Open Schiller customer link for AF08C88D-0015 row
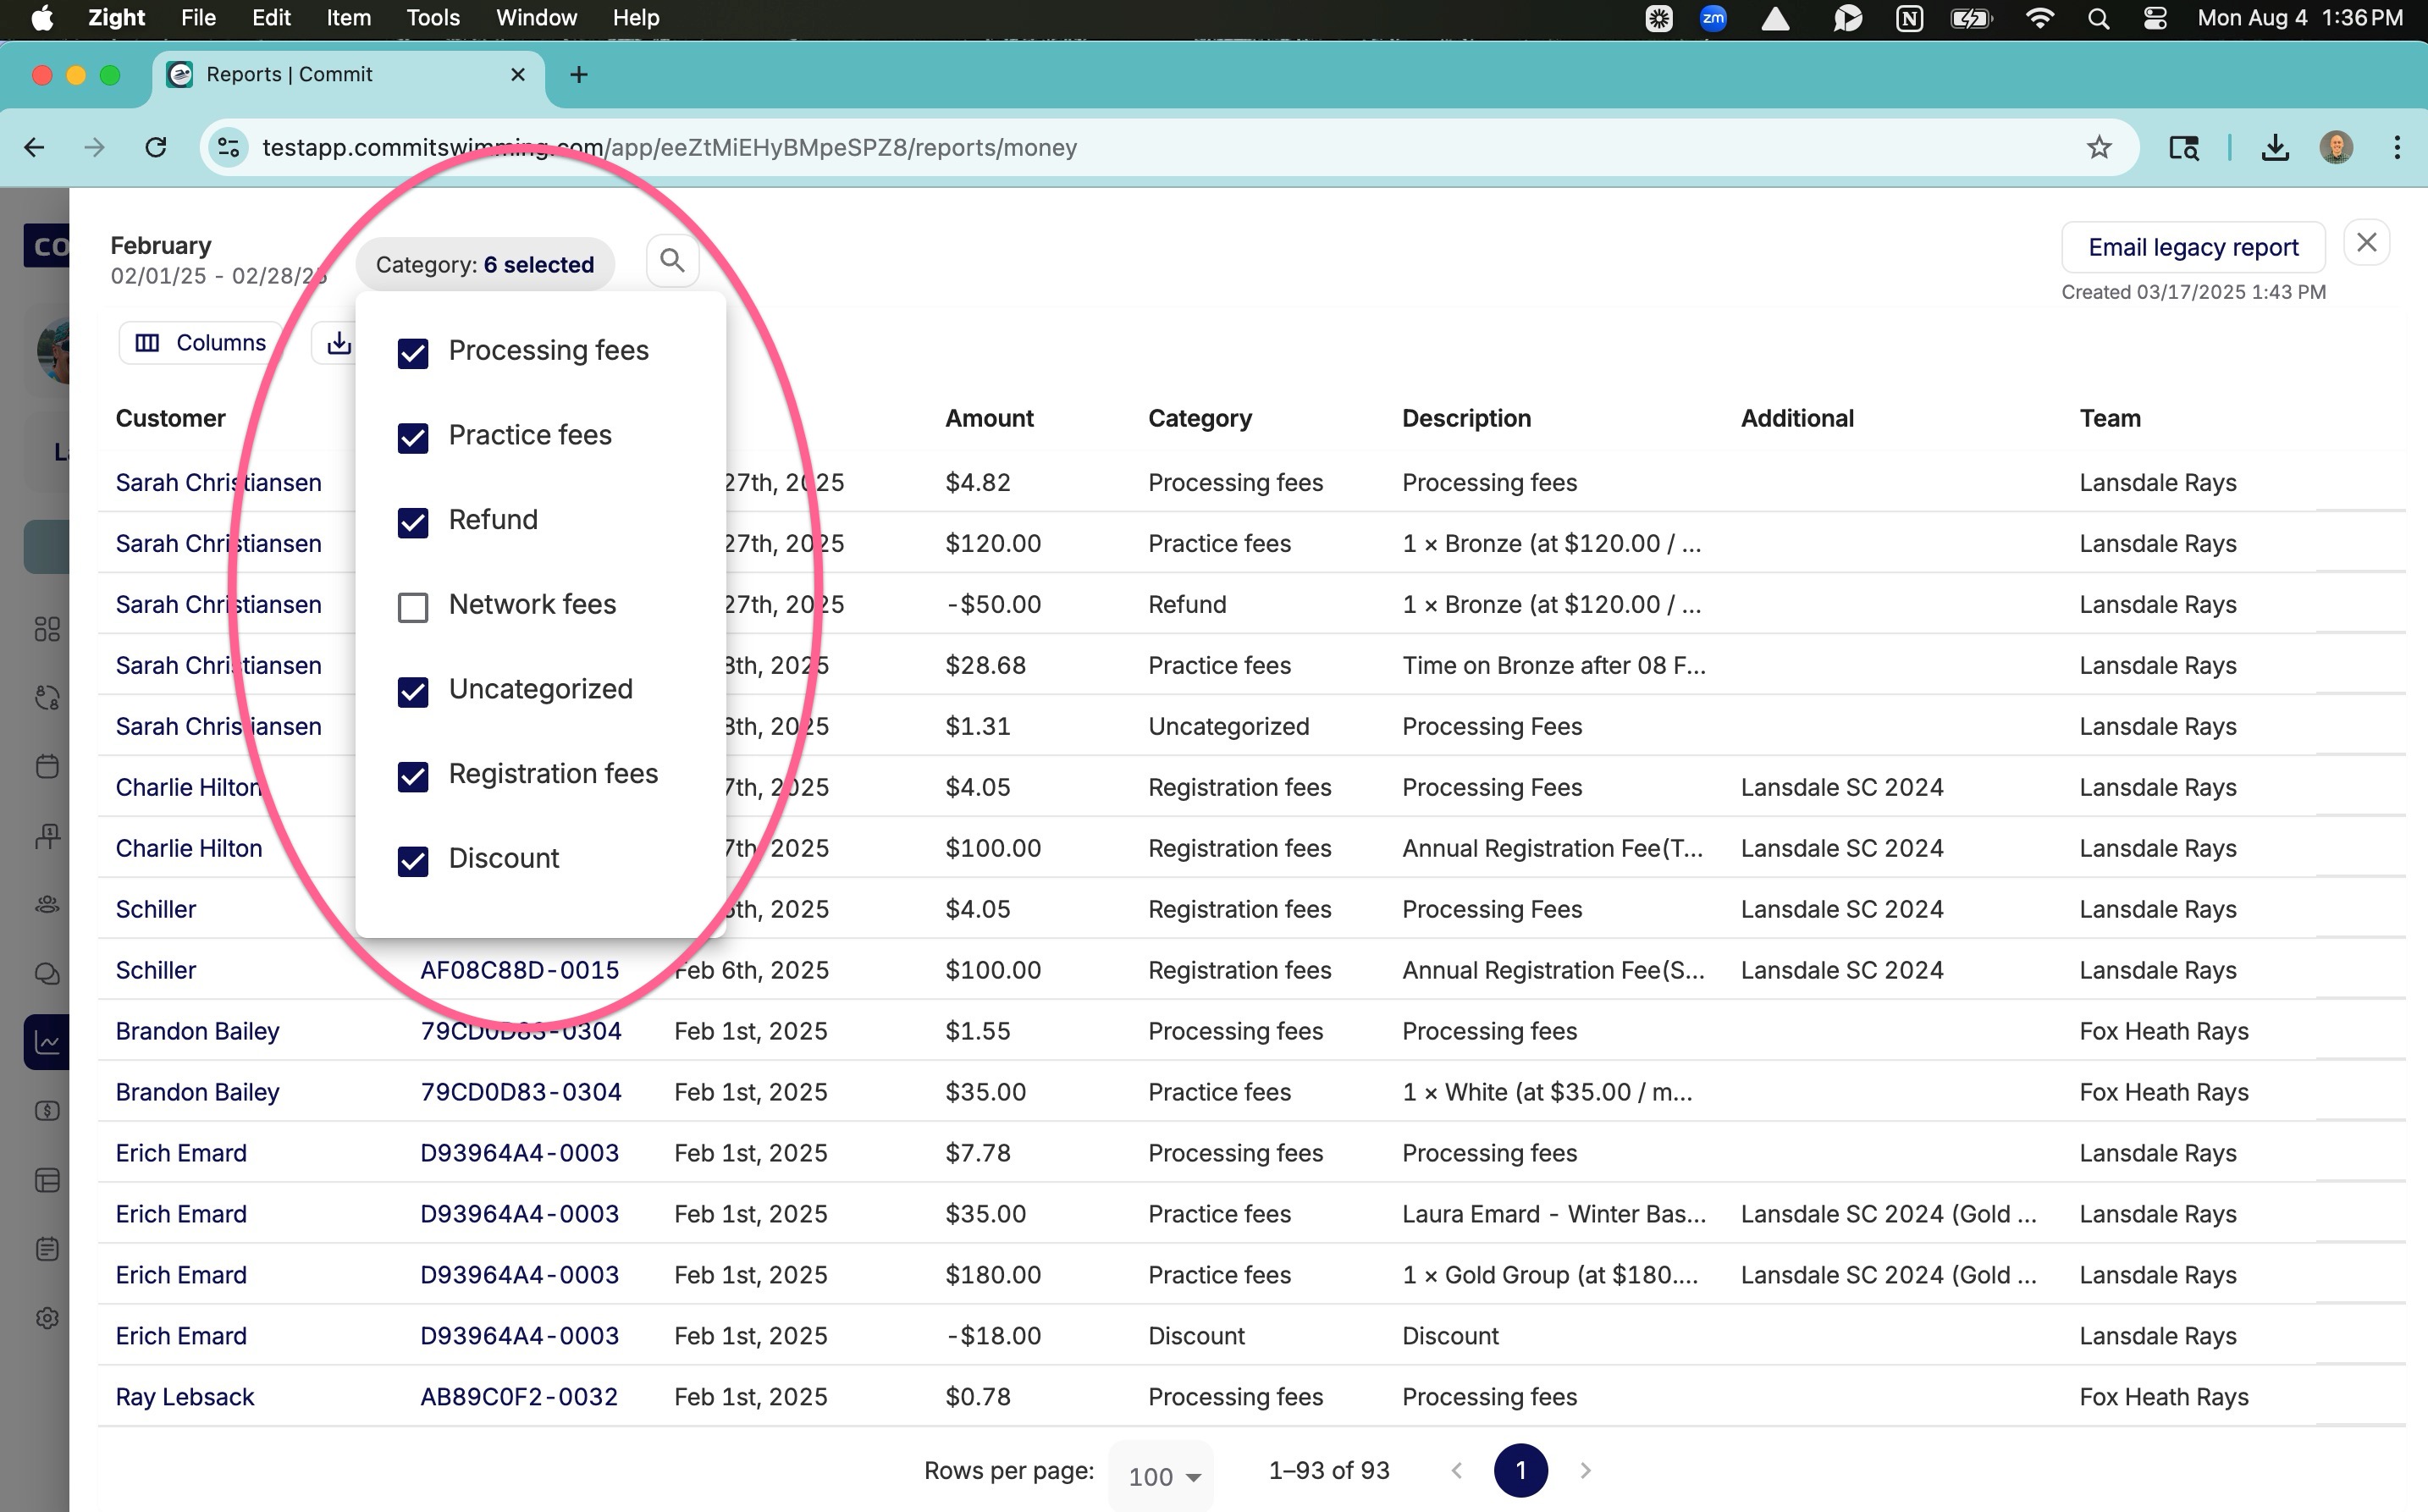 point(156,970)
